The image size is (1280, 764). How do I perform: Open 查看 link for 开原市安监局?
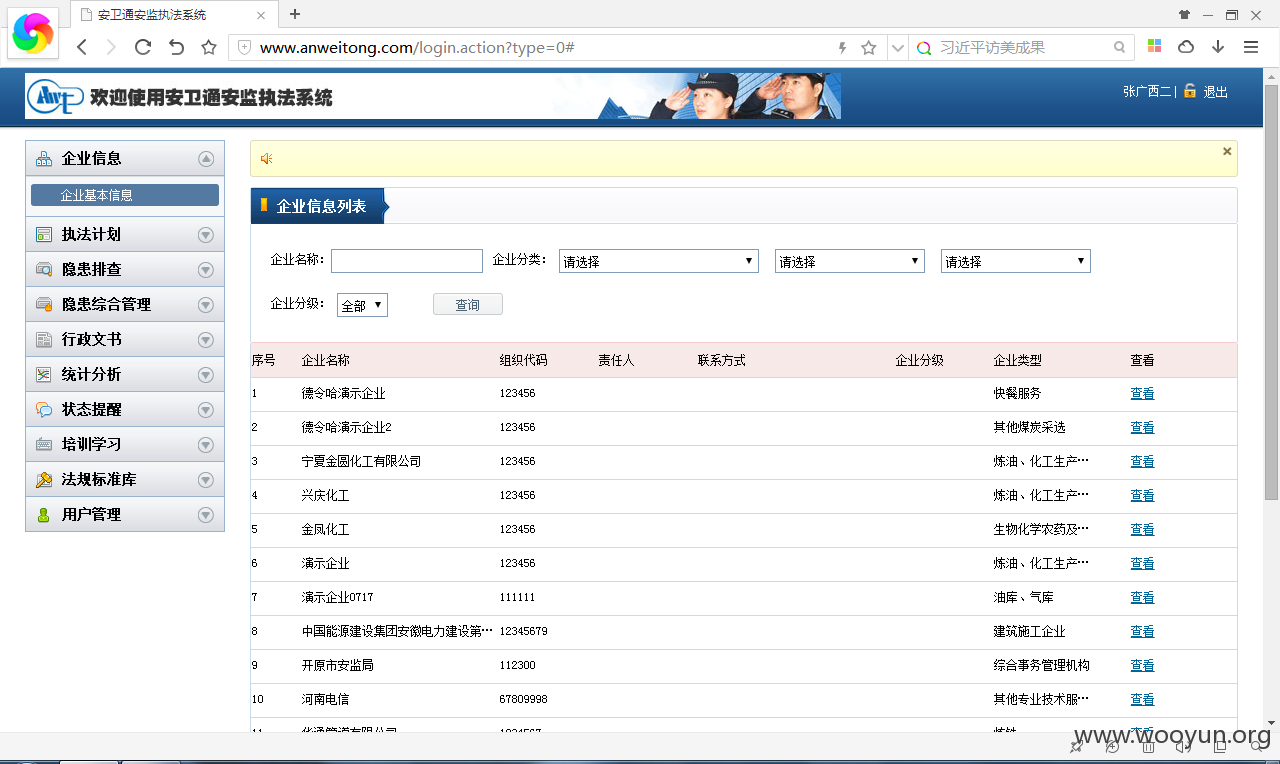pos(1142,665)
